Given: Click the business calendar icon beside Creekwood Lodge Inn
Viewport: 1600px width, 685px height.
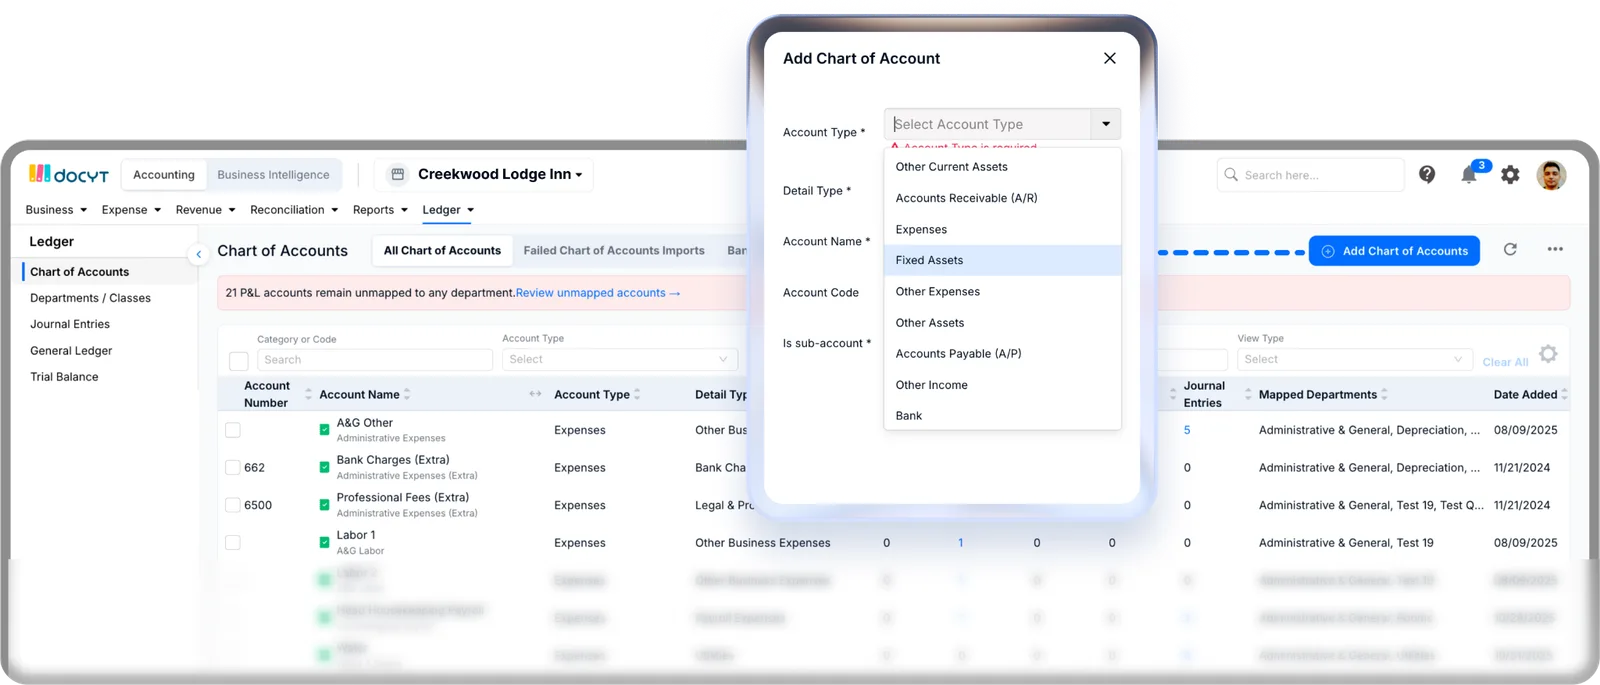Looking at the screenshot, I should pos(397,174).
